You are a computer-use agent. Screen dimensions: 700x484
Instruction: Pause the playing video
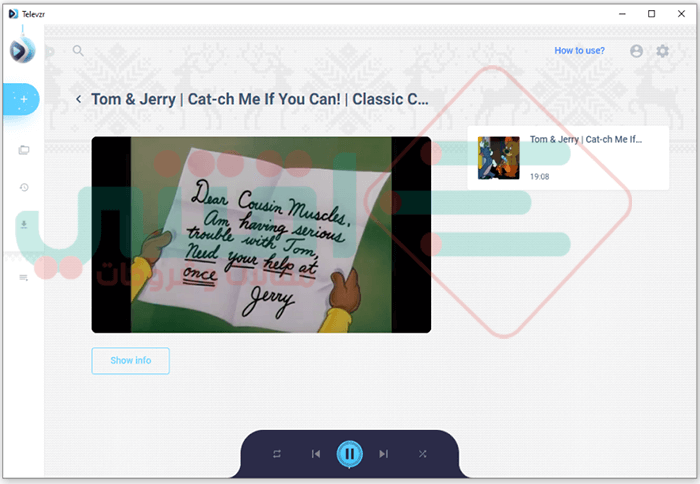tap(350, 454)
